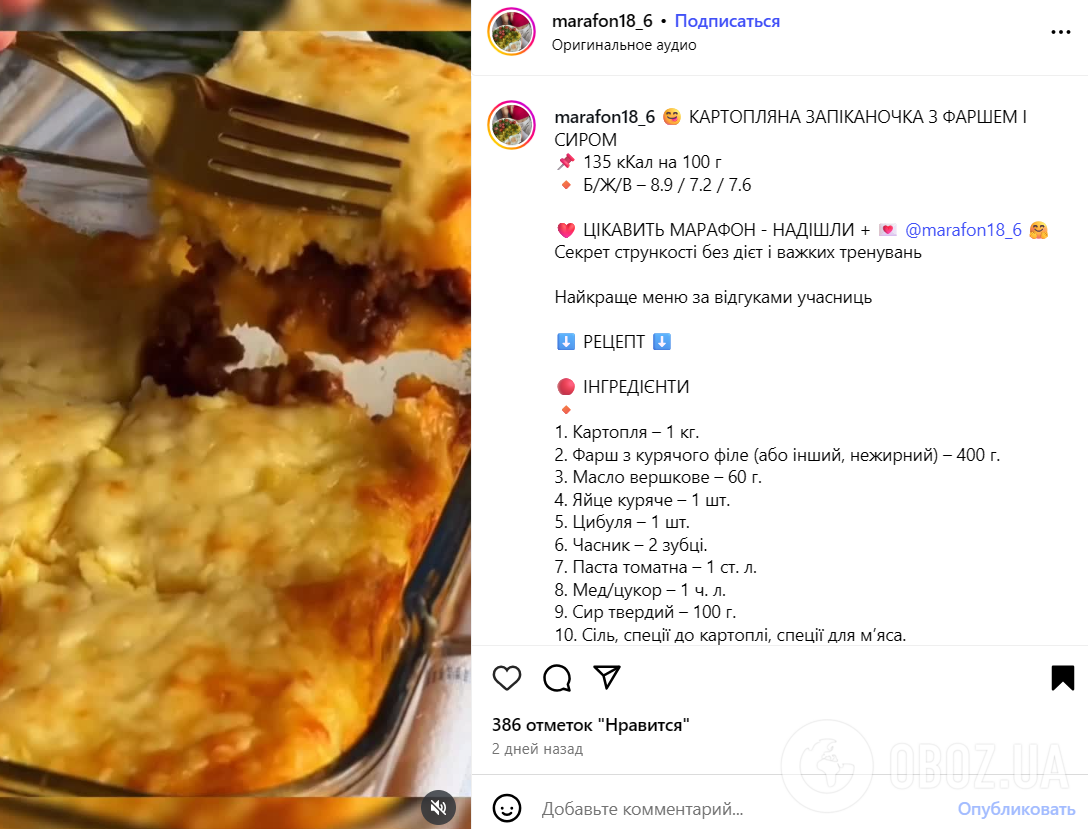1088x829 pixels.
Task: Like the post with the heart icon
Action: click(x=507, y=678)
